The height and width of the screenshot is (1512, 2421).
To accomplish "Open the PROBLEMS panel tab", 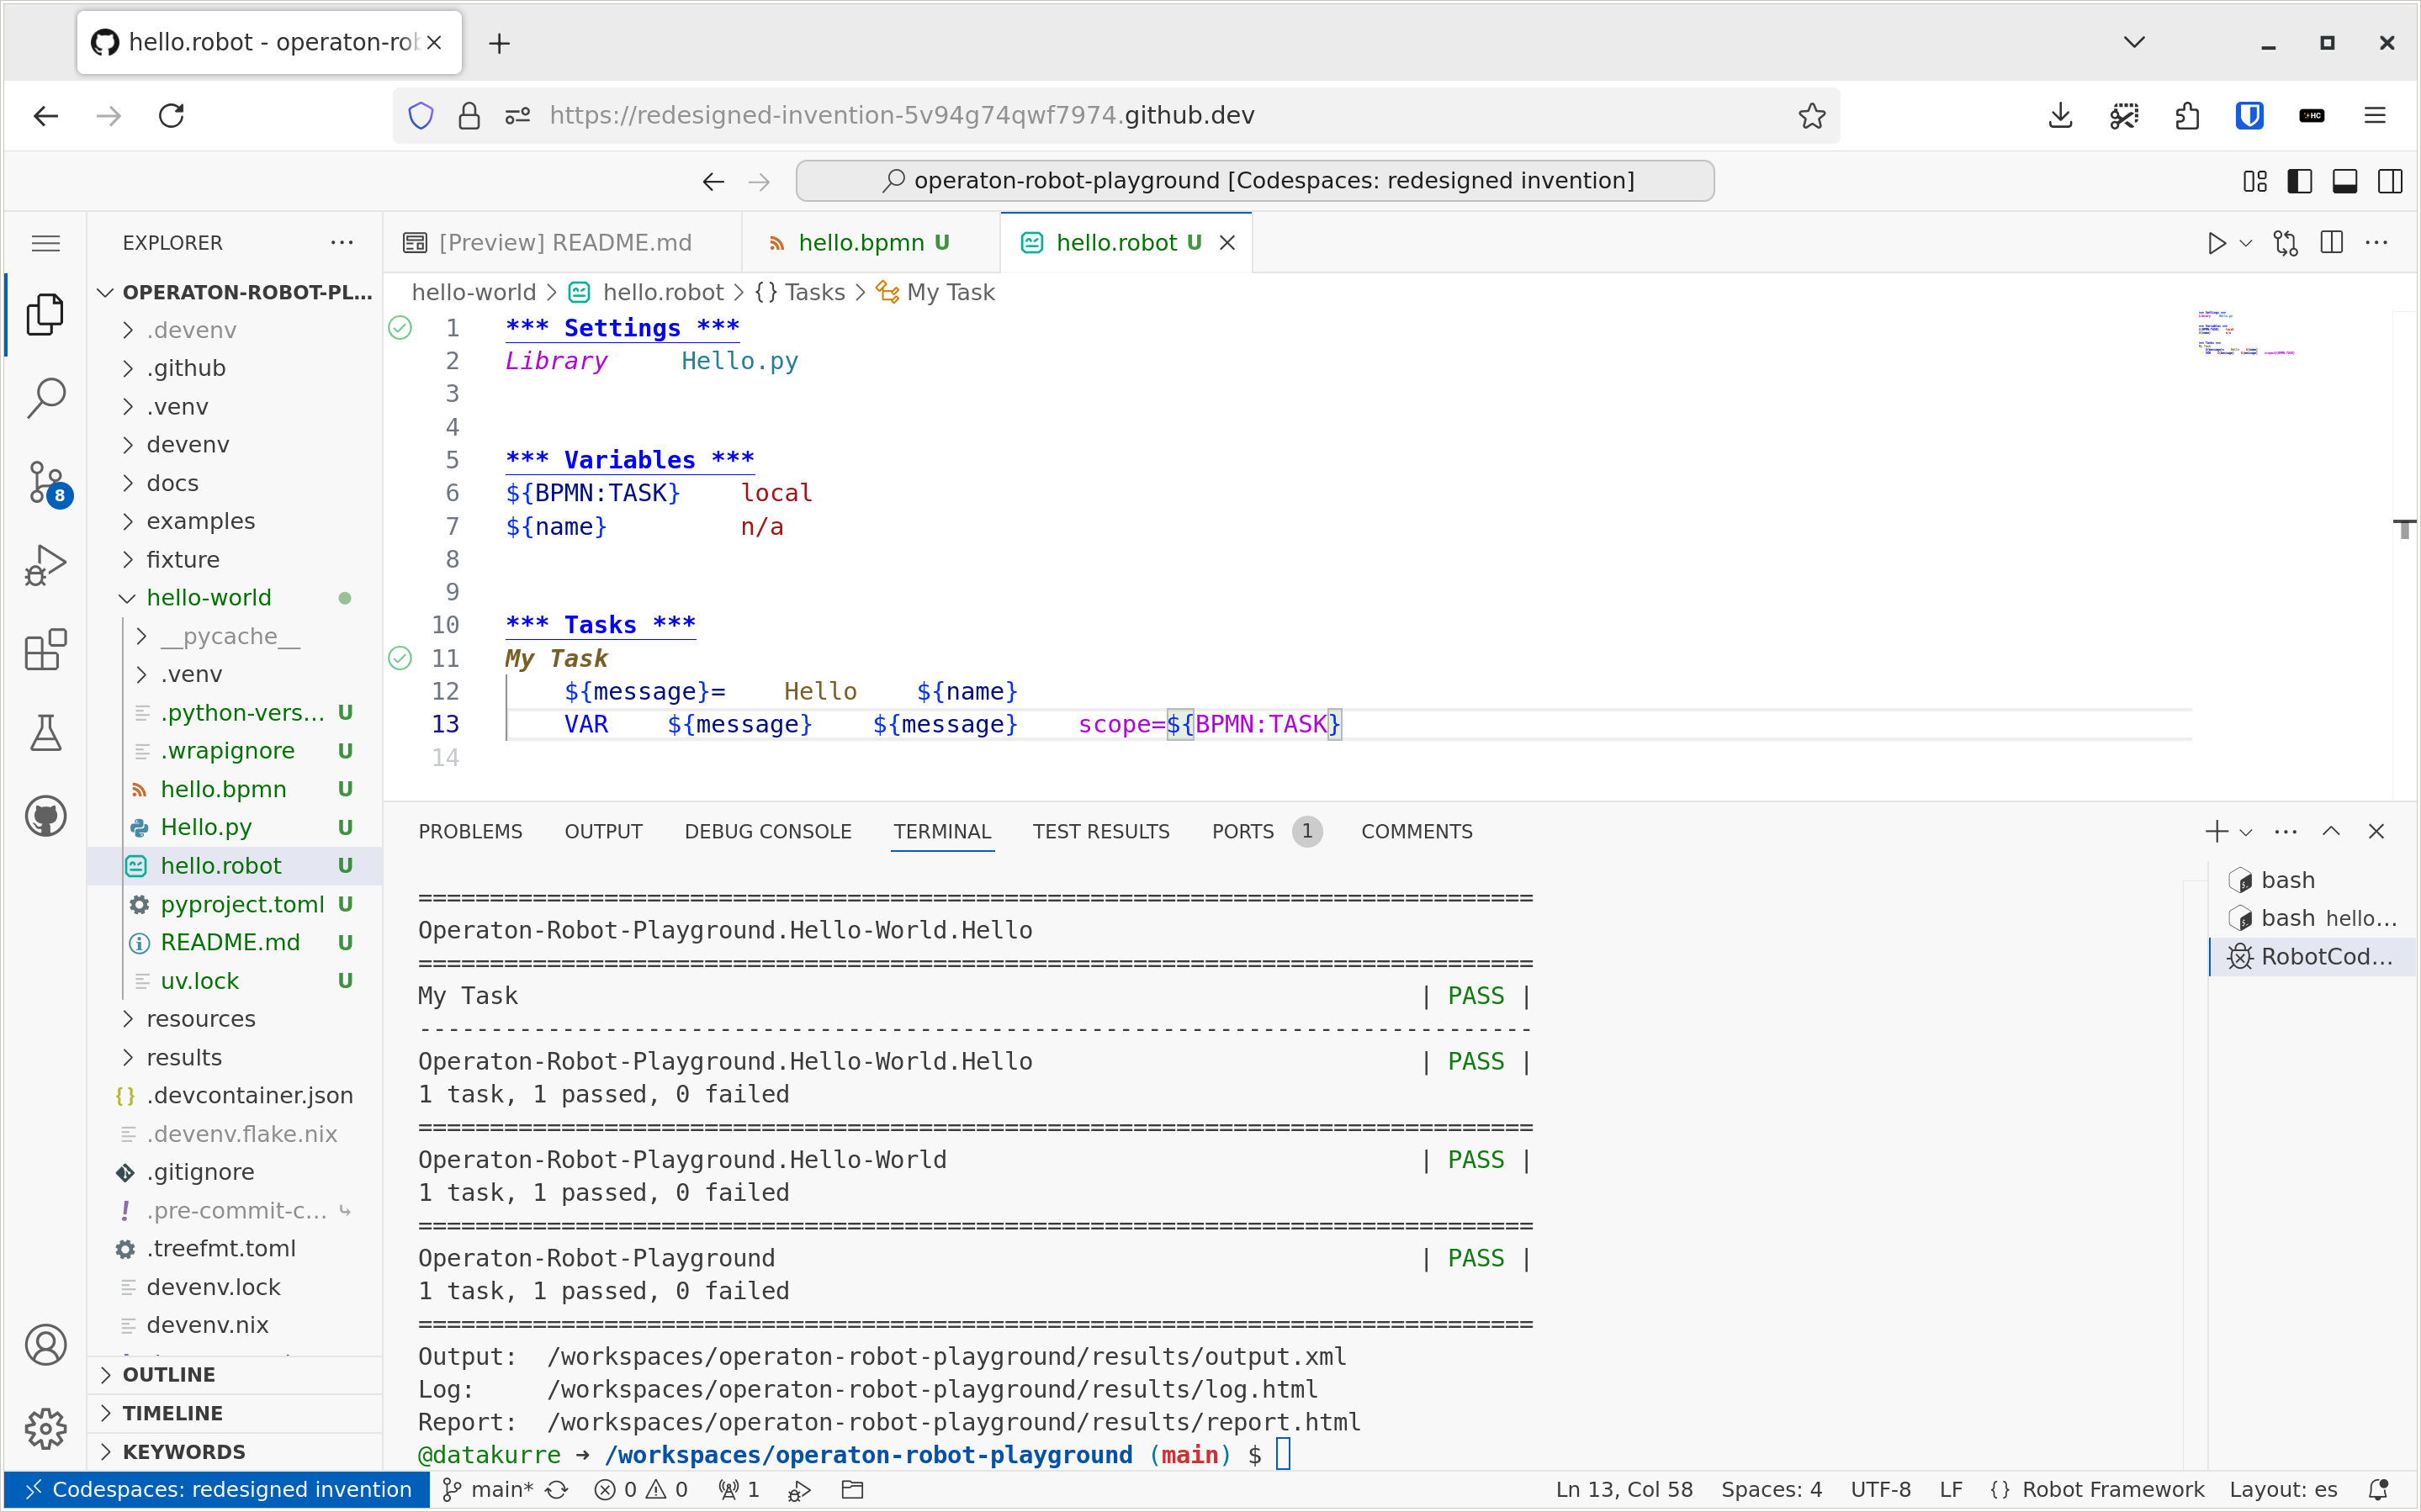I will pos(470,831).
